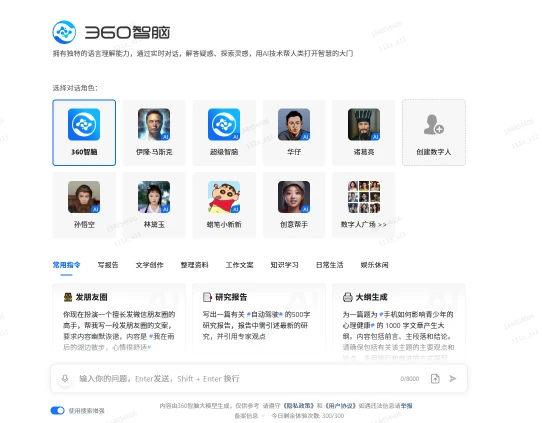Select the 超级智脑 role card
Screen dimensions: 542x423
click(x=224, y=133)
